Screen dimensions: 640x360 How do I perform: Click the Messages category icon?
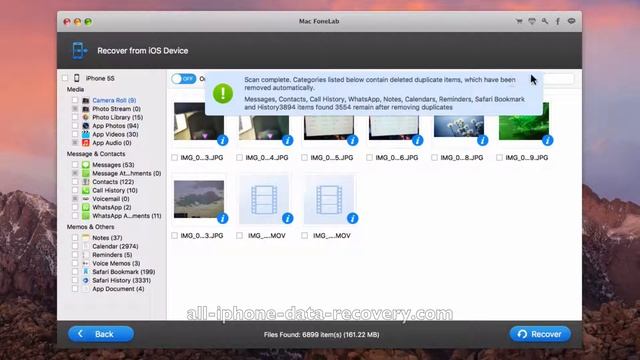[x=86, y=164]
